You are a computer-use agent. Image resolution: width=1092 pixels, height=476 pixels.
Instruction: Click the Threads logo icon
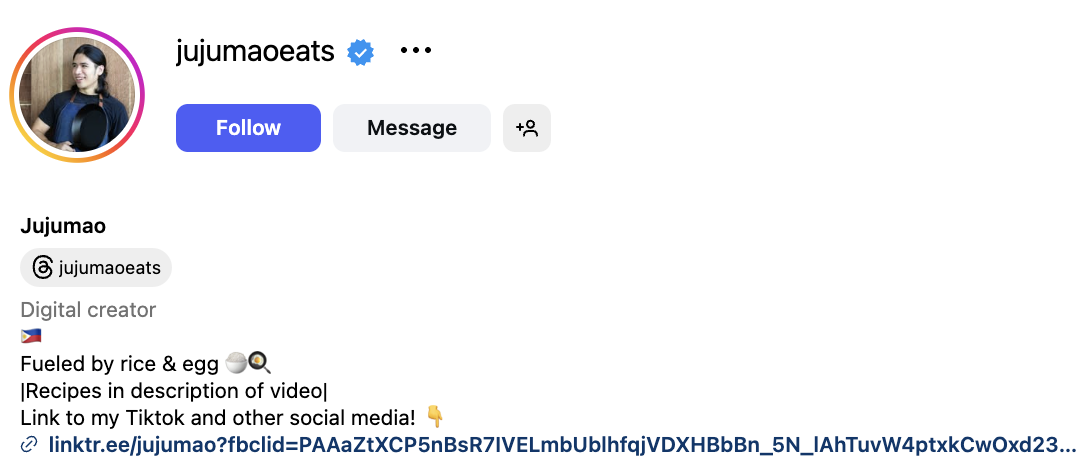pyautogui.click(x=43, y=268)
